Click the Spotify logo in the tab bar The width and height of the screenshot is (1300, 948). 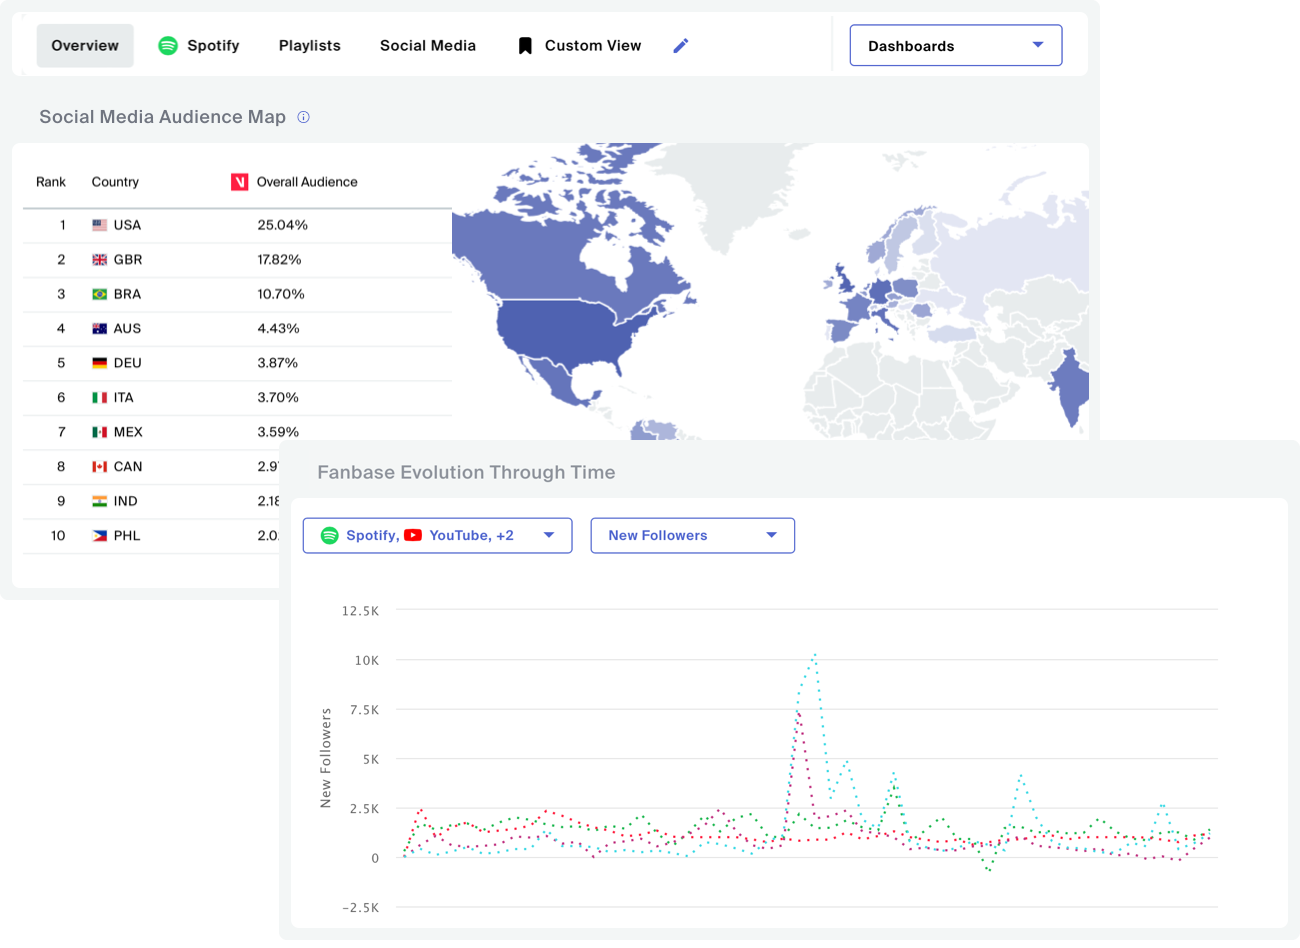[168, 46]
